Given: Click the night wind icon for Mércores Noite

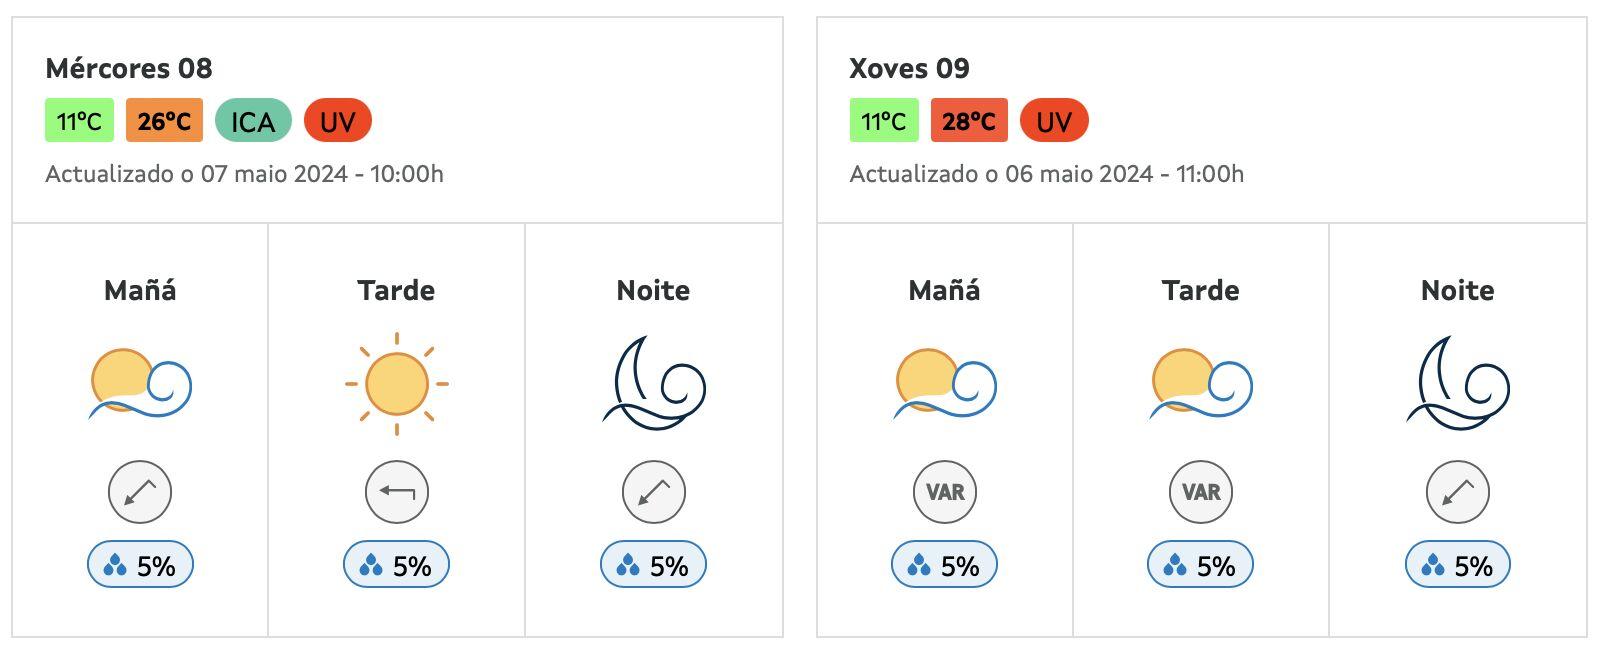Looking at the screenshot, I should [x=655, y=383].
